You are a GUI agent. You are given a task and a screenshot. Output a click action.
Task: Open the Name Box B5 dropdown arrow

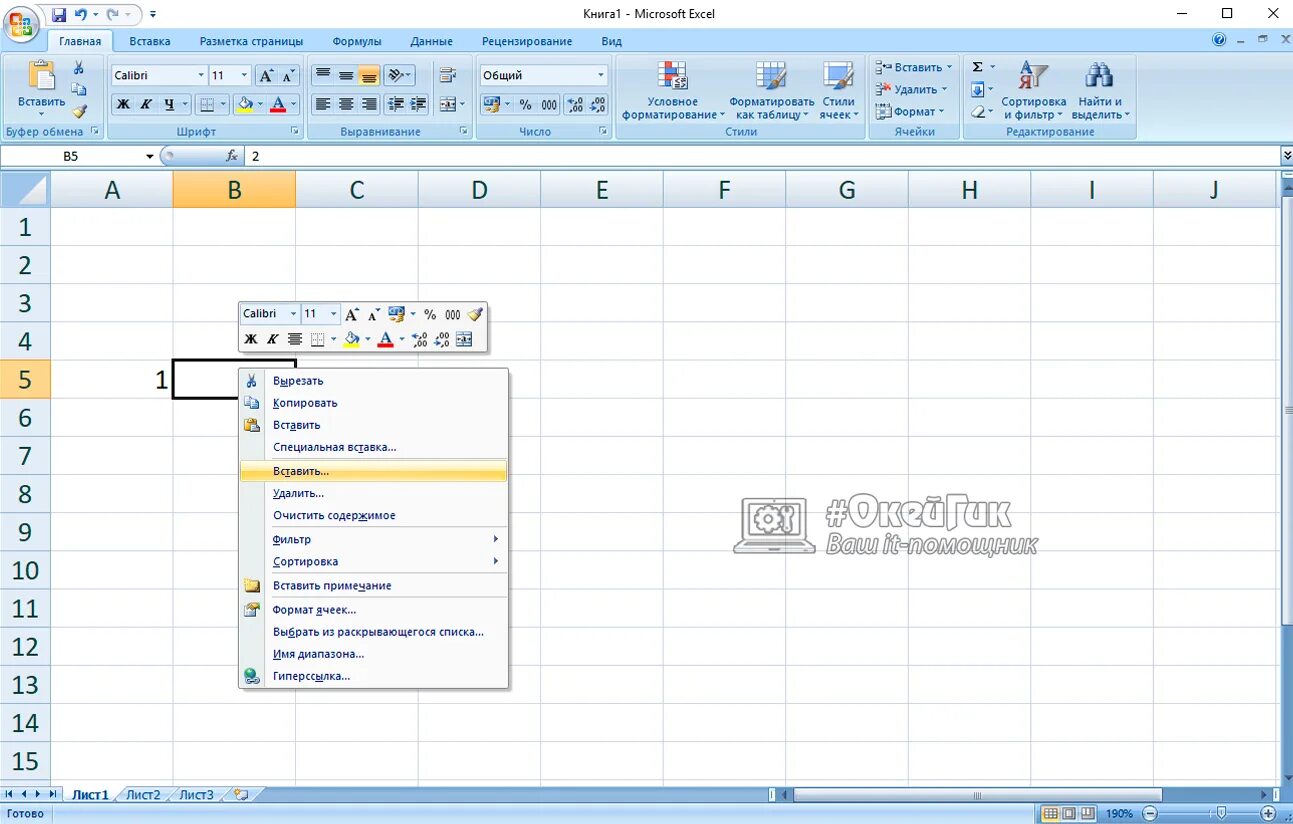150,156
